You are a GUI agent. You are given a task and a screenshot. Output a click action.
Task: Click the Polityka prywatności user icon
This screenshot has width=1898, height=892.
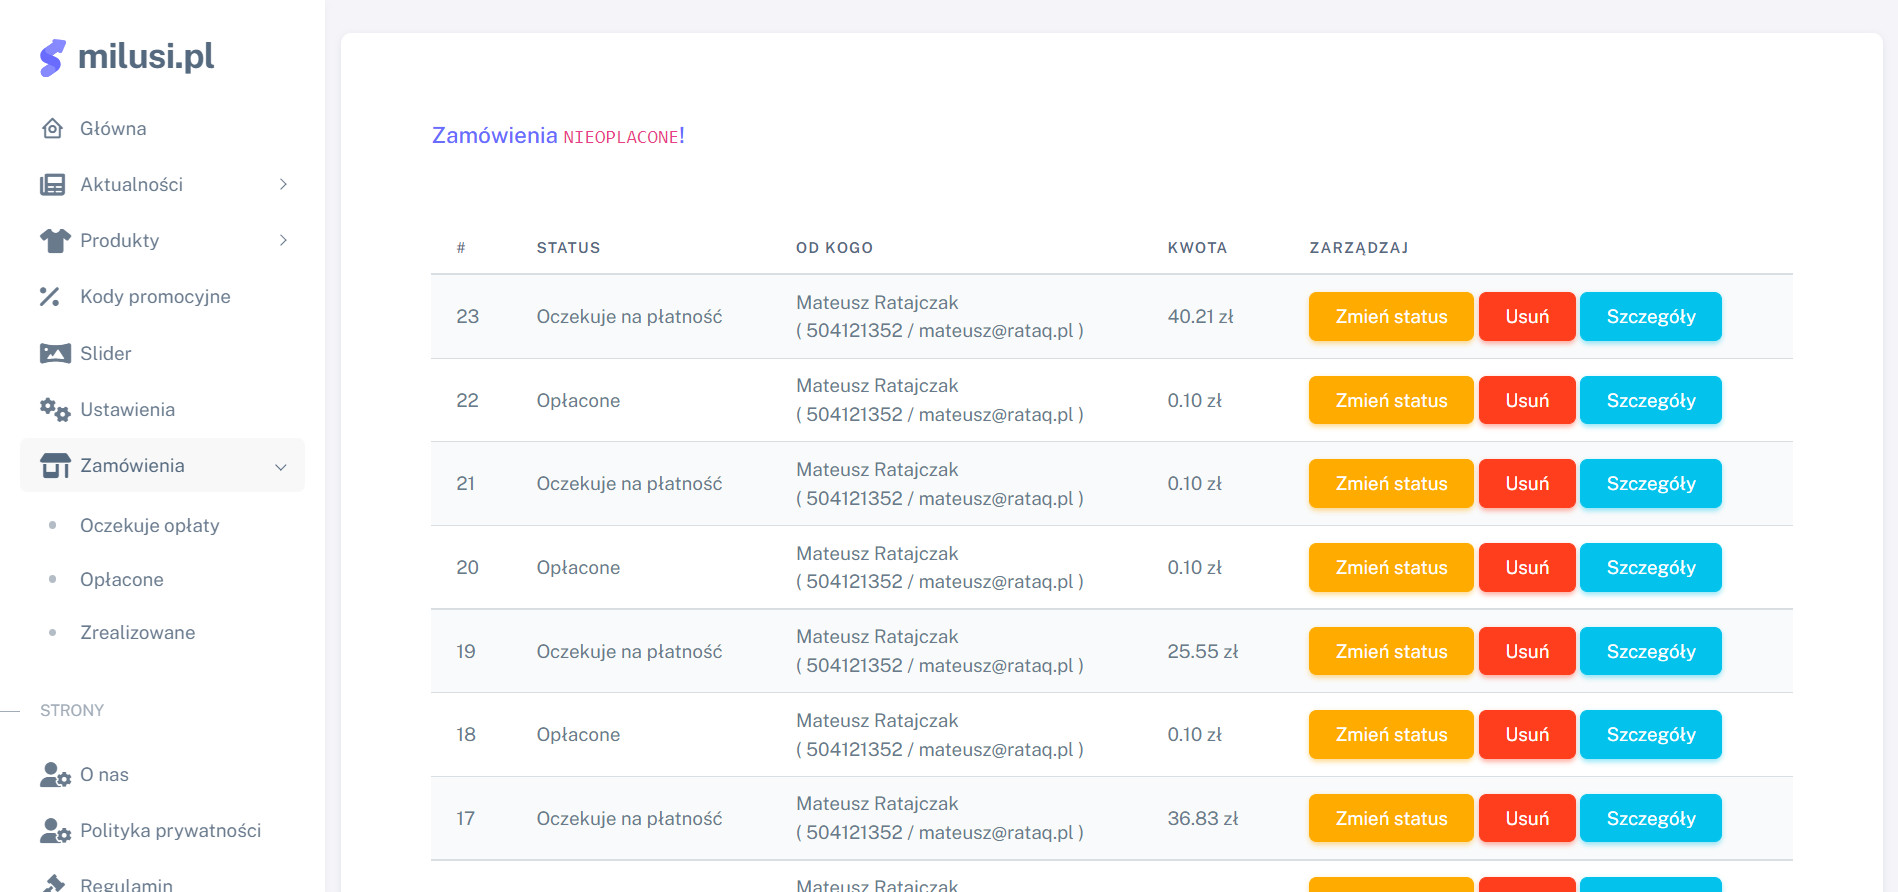tap(55, 831)
